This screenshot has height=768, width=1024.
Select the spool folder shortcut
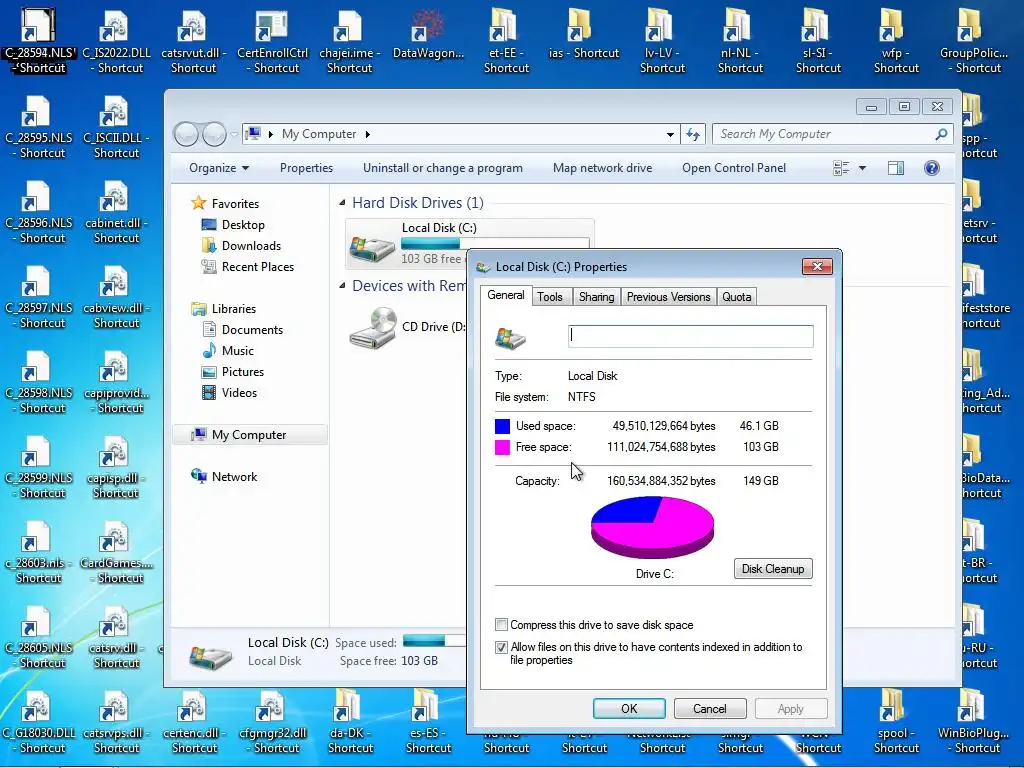coord(896,721)
